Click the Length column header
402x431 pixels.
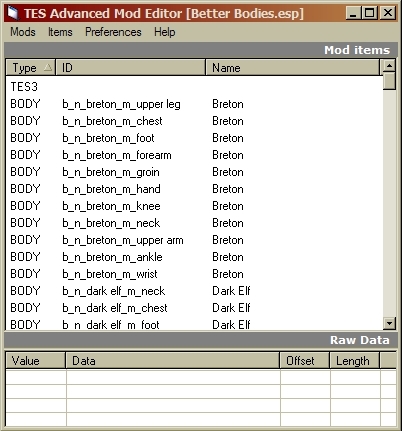[355, 361]
